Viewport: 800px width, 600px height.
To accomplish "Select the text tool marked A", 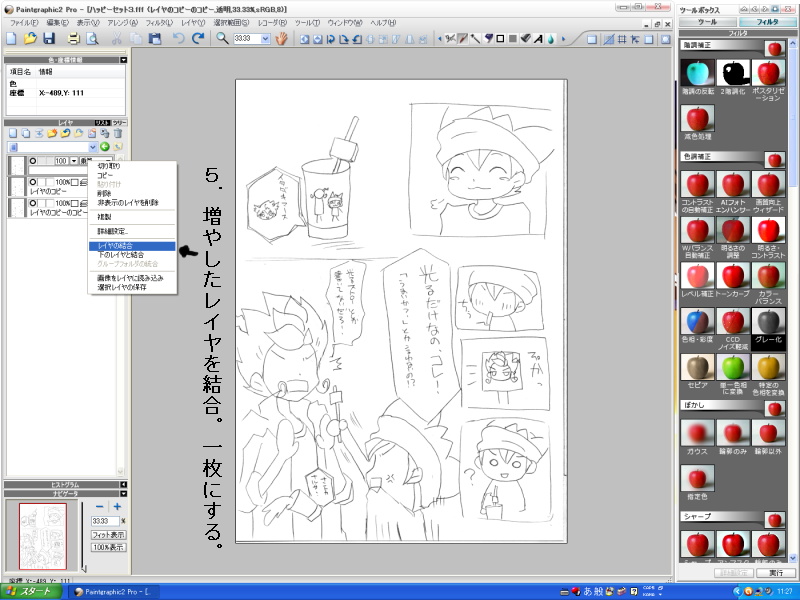I will tap(538, 39).
